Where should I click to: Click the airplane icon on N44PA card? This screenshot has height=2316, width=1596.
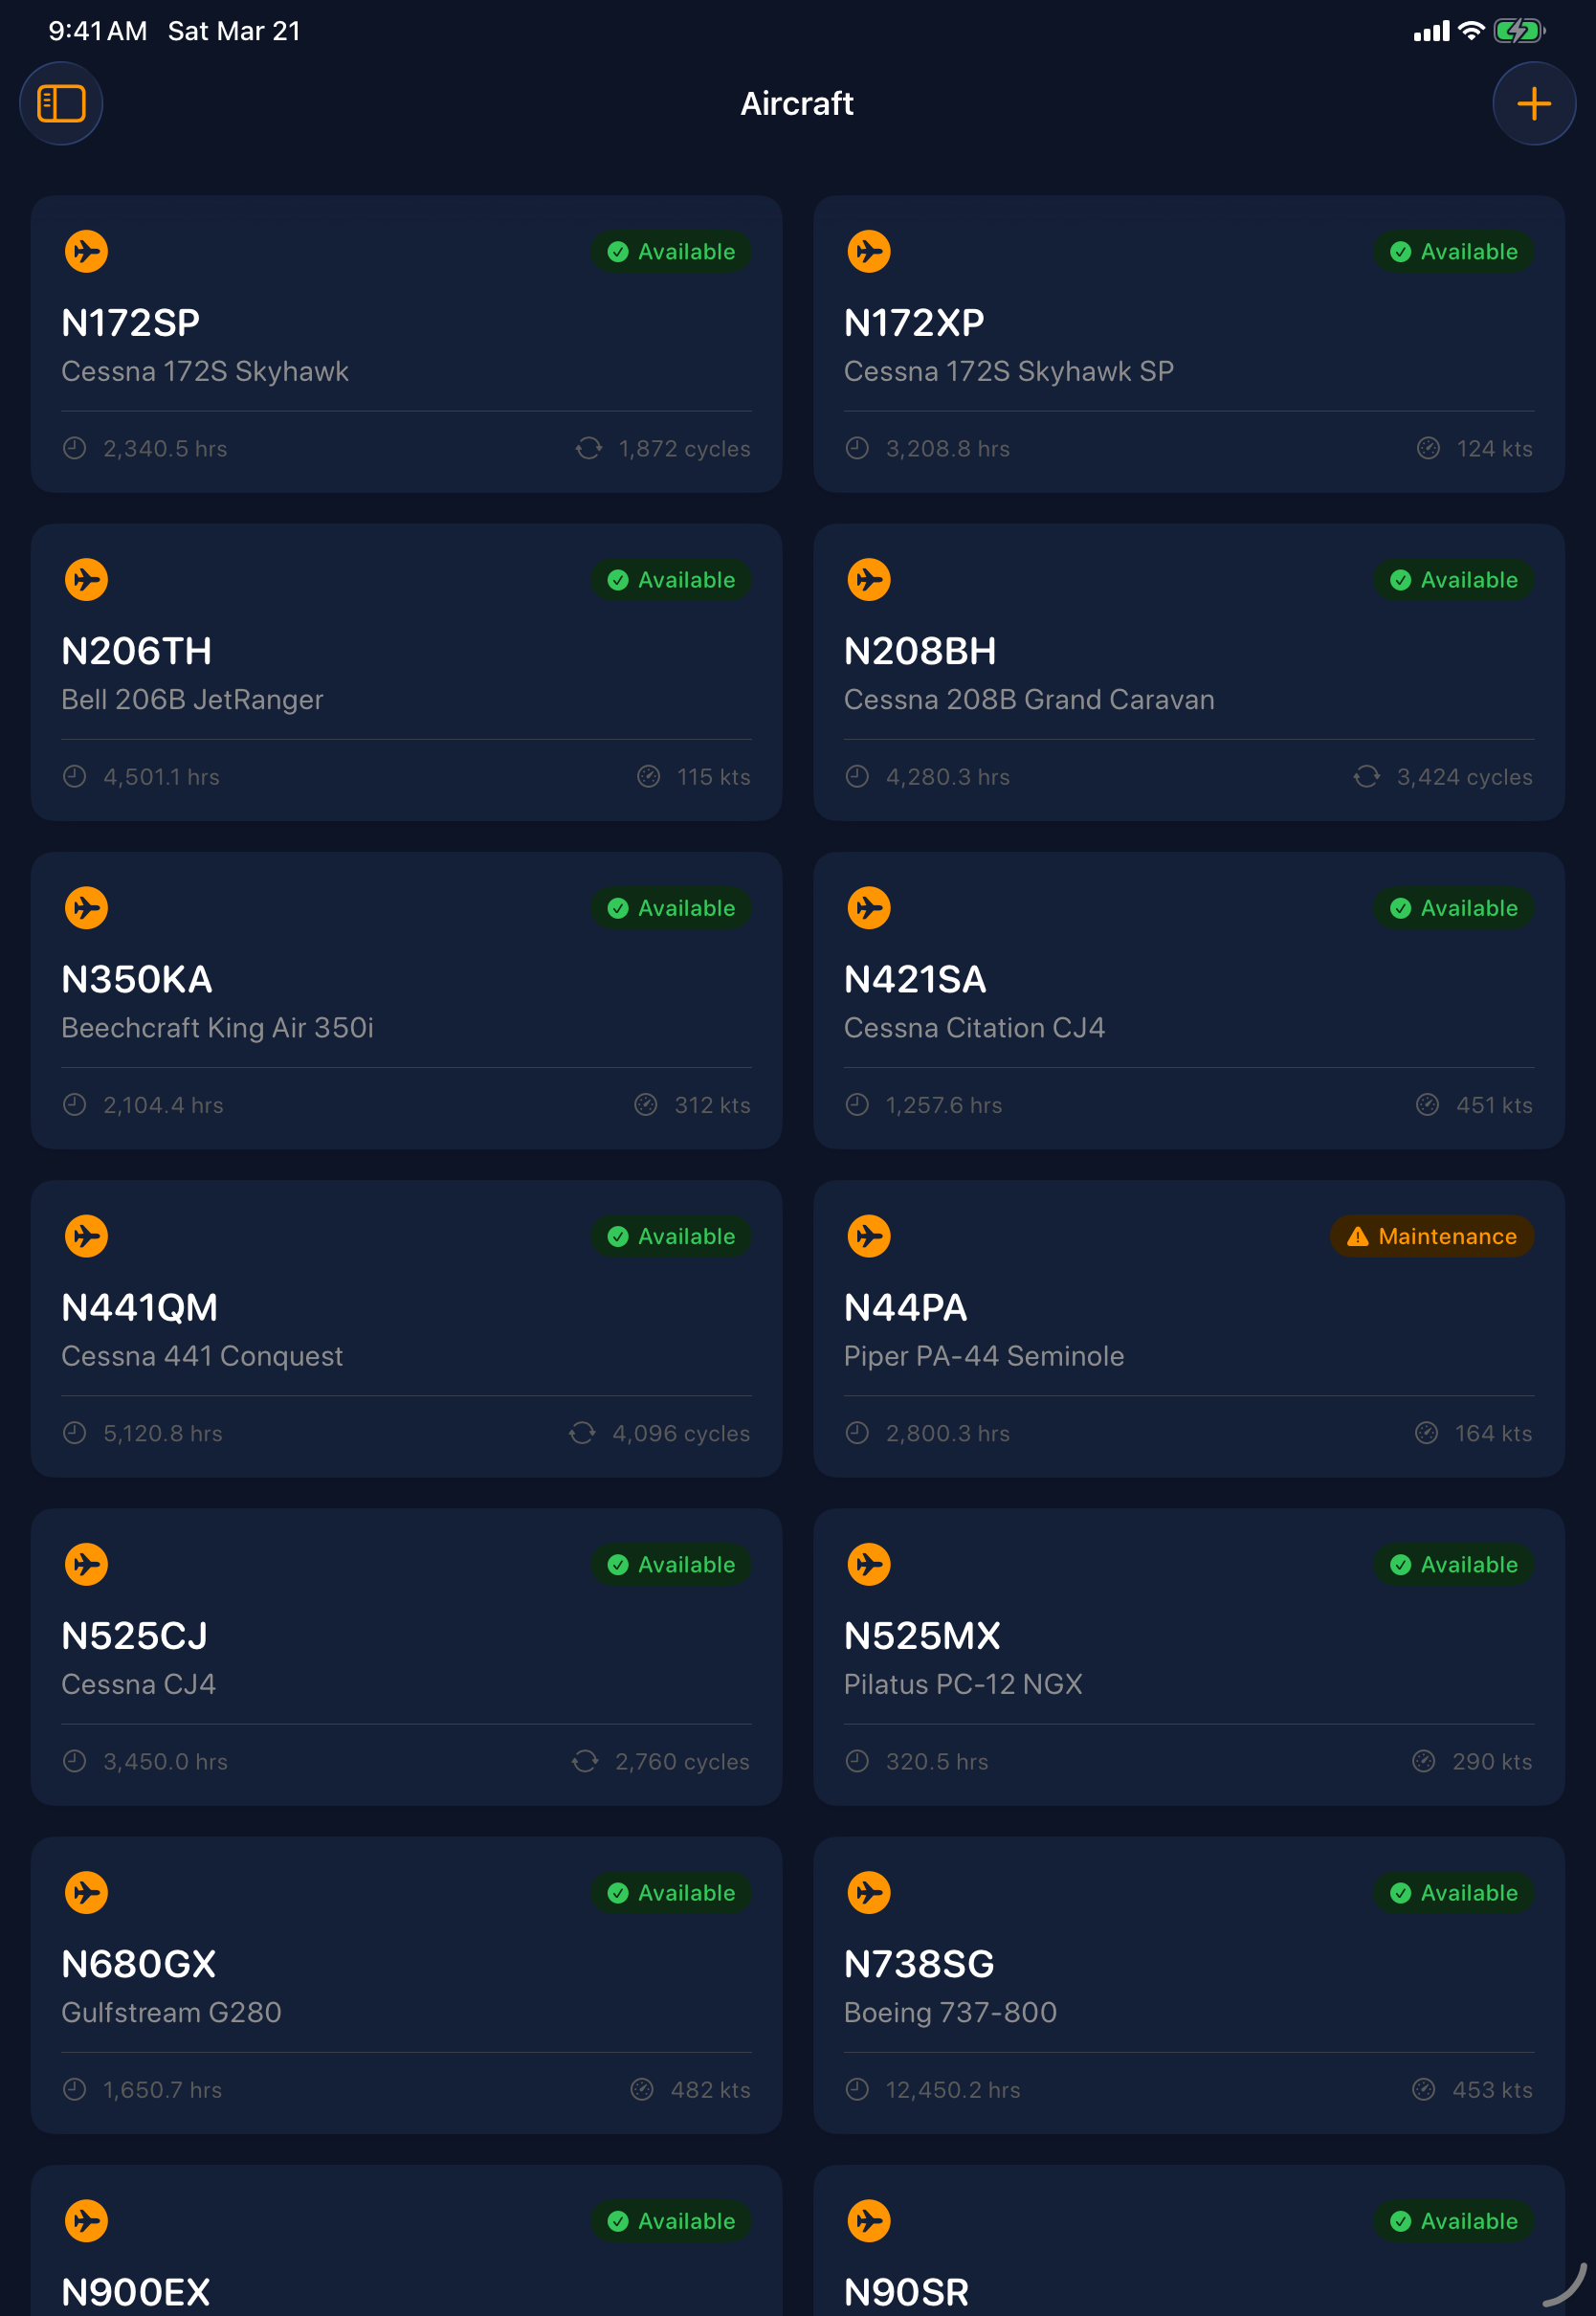869,1236
